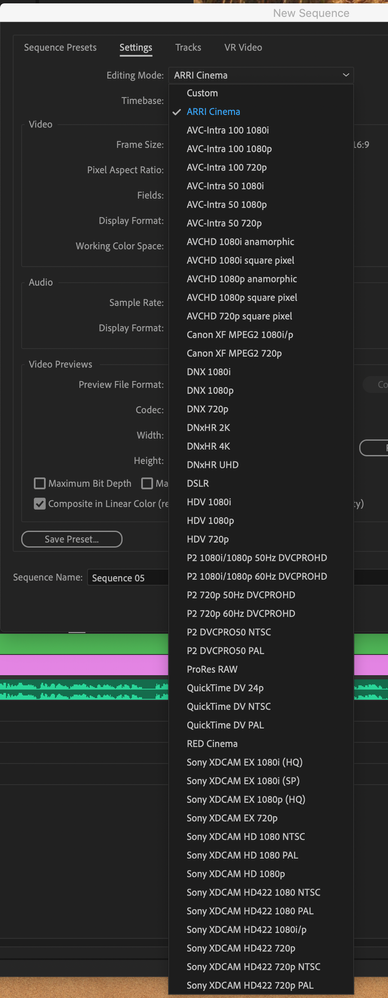
Task: Open the VR Video tab
Action: (243, 48)
